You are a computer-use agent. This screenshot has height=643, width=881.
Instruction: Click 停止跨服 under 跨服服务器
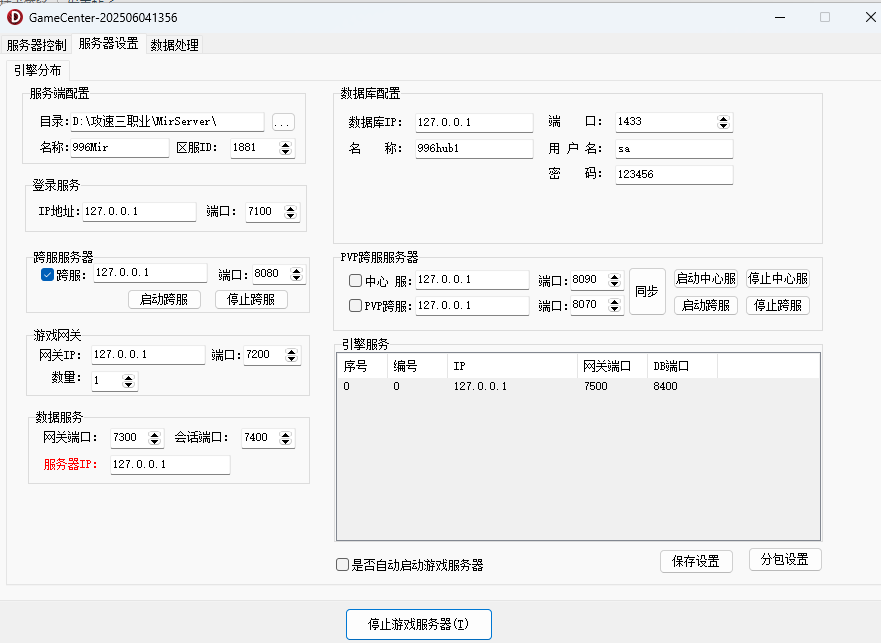pyautogui.click(x=251, y=300)
